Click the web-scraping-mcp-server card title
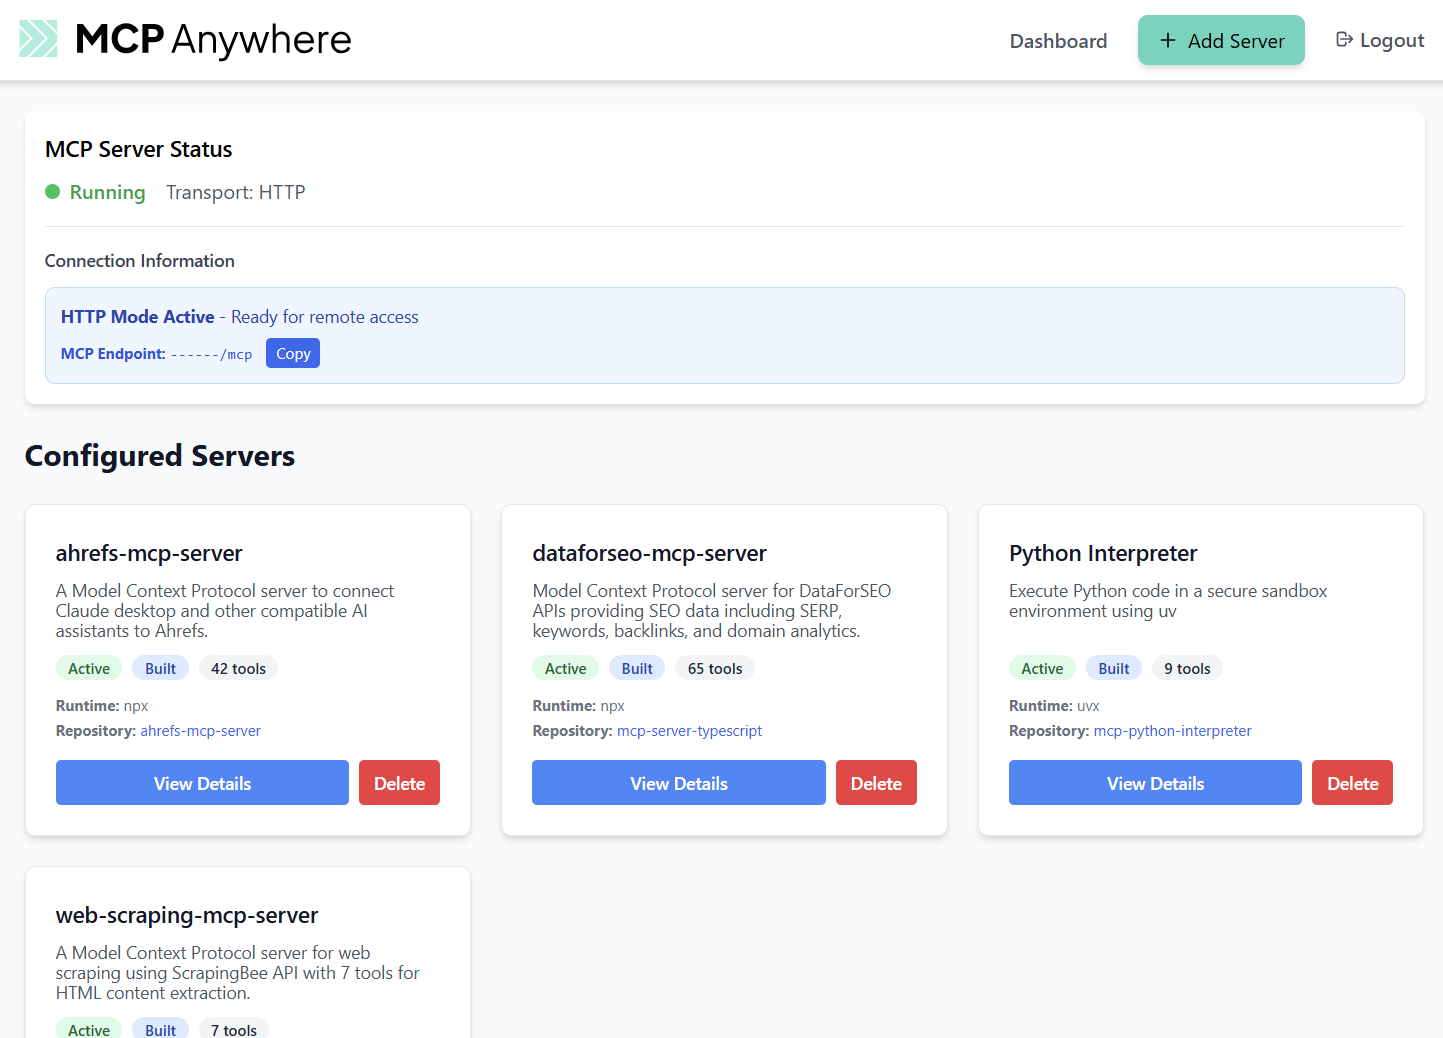 [187, 915]
